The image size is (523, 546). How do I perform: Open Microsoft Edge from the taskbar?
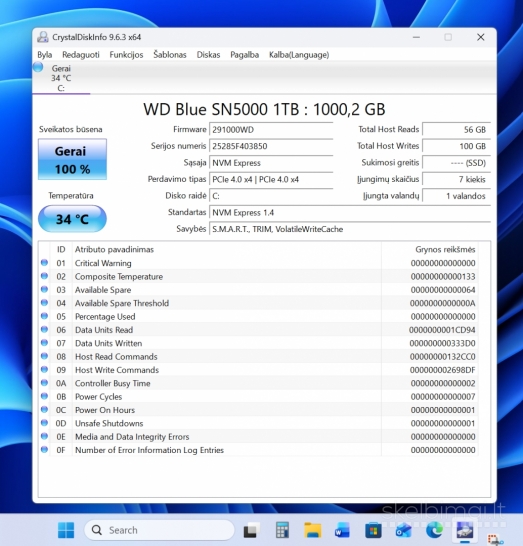434,530
